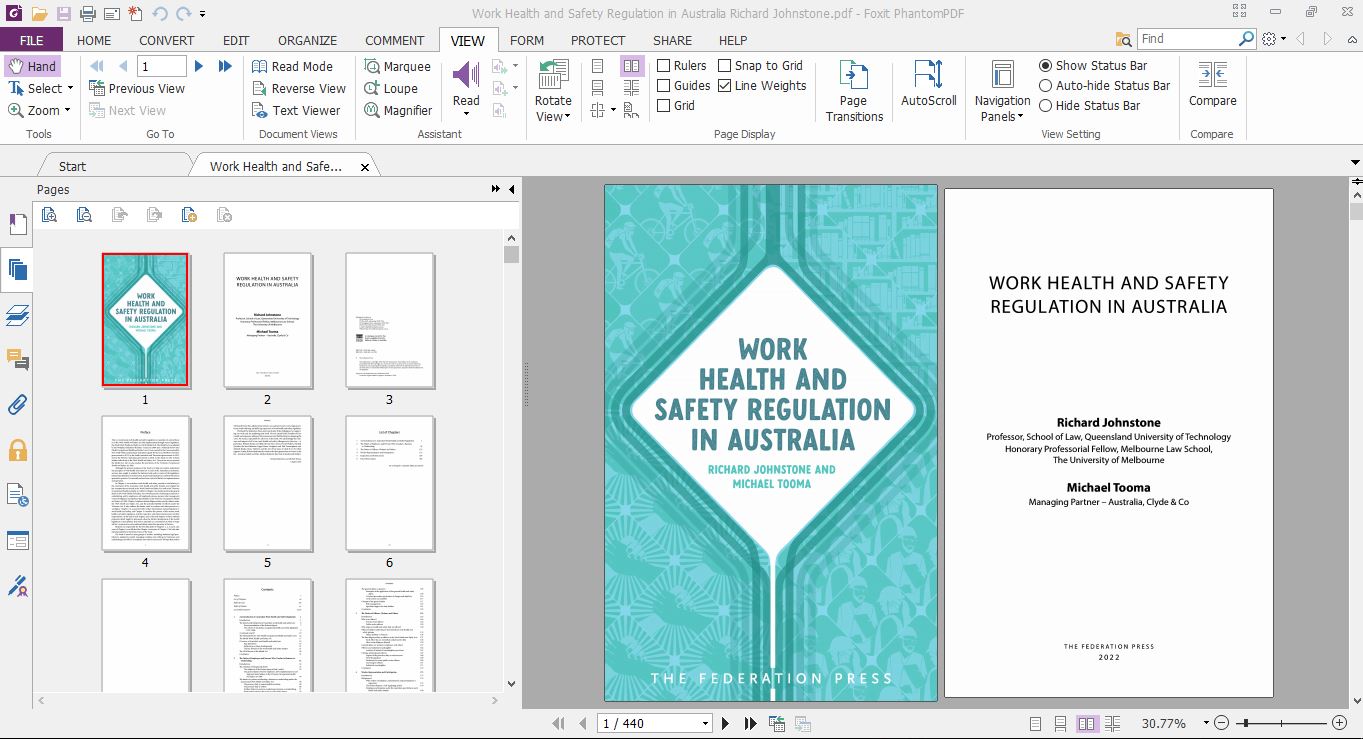The width and height of the screenshot is (1363, 739).
Task: Switch to the PROTECT ribbon tab
Action: click(598, 40)
